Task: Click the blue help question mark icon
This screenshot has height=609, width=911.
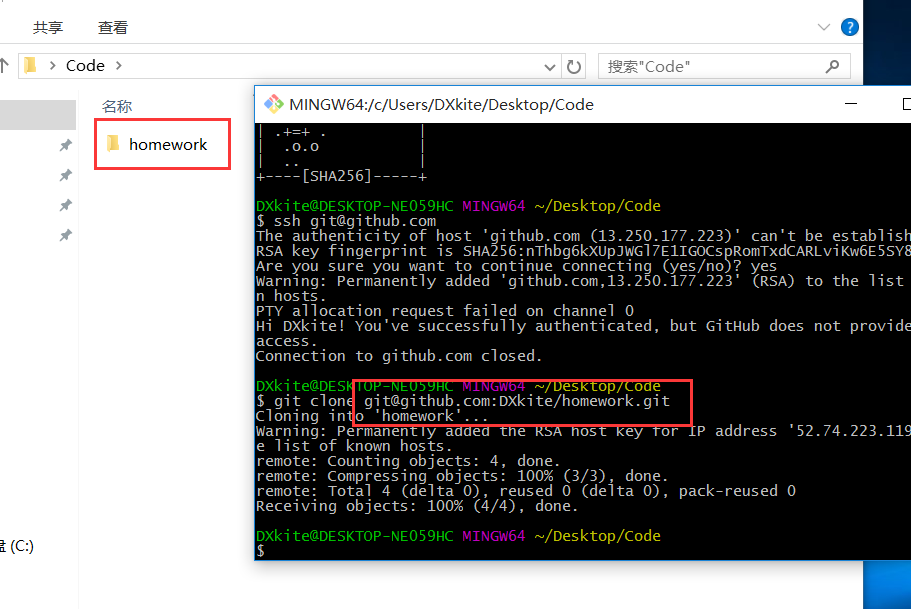Action: [849, 27]
